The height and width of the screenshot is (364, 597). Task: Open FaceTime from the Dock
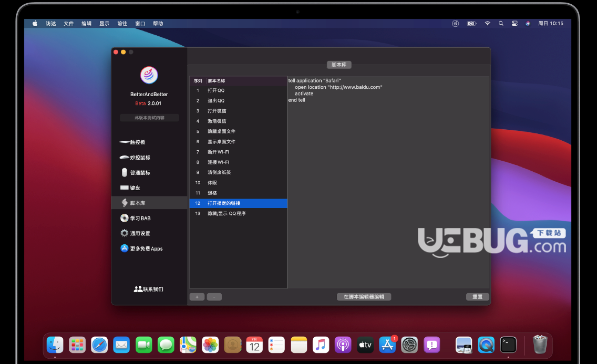coord(144,345)
